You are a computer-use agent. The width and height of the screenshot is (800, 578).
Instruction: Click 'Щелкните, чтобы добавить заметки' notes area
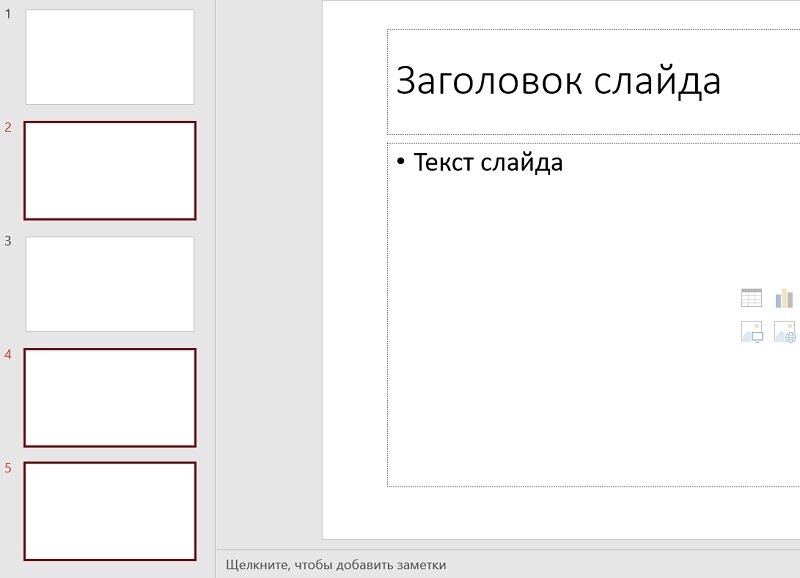(x=336, y=565)
